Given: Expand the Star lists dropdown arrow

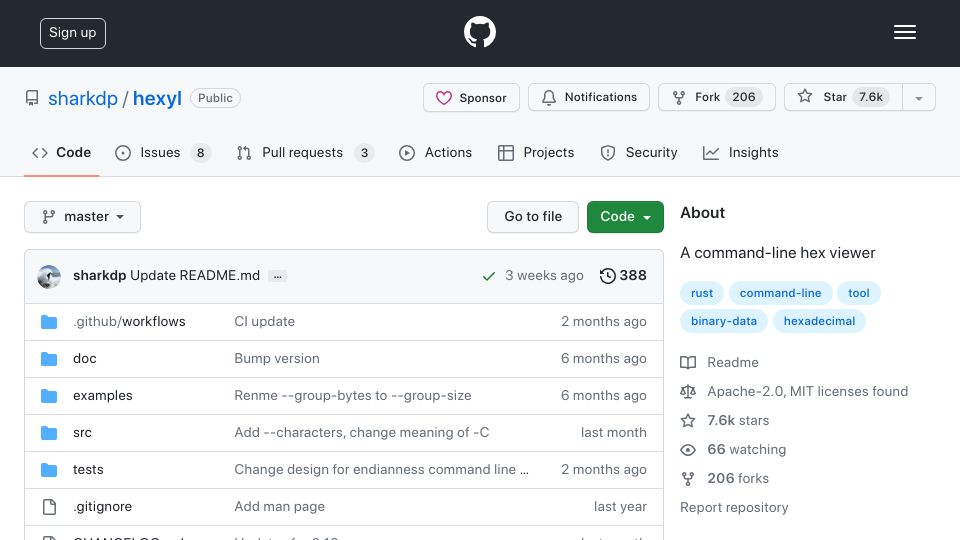Looking at the screenshot, I should click(918, 98).
